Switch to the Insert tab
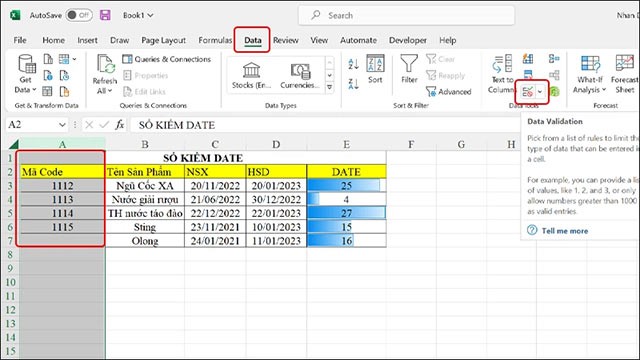Image resolution: width=640 pixels, height=360 pixels. click(x=87, y=40)
